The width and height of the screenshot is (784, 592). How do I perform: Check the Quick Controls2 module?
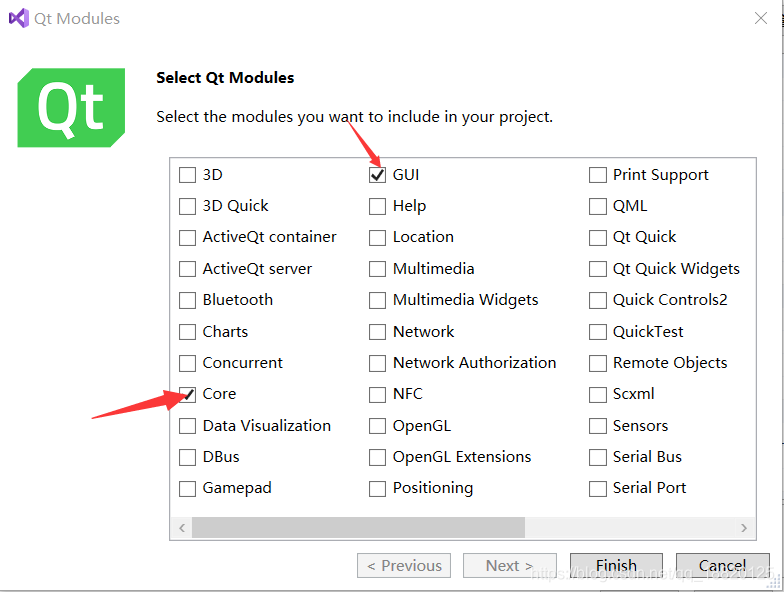point(598,300)
